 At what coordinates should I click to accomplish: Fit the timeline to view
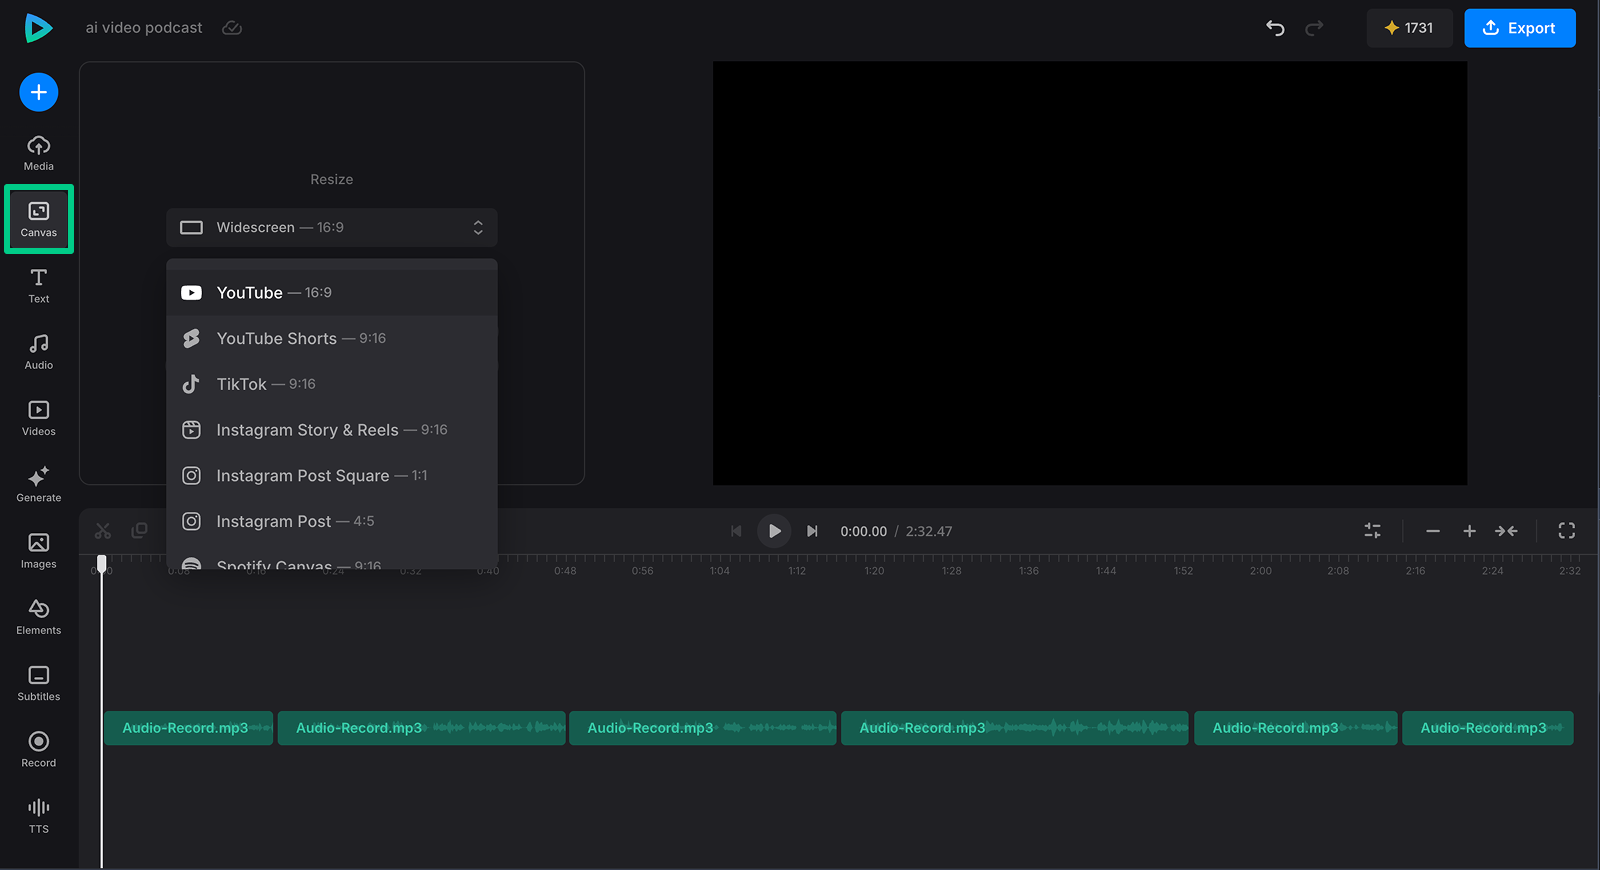point(1506,531)
